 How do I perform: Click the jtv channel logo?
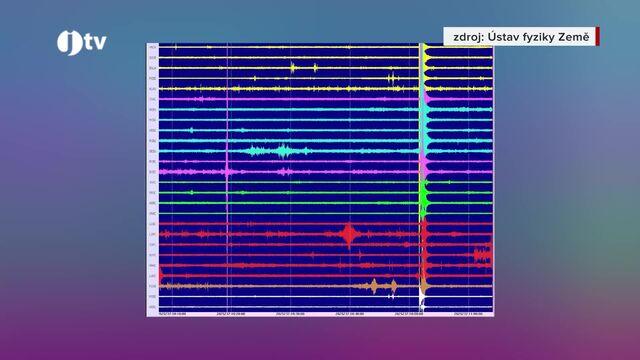tap(82, 42)
